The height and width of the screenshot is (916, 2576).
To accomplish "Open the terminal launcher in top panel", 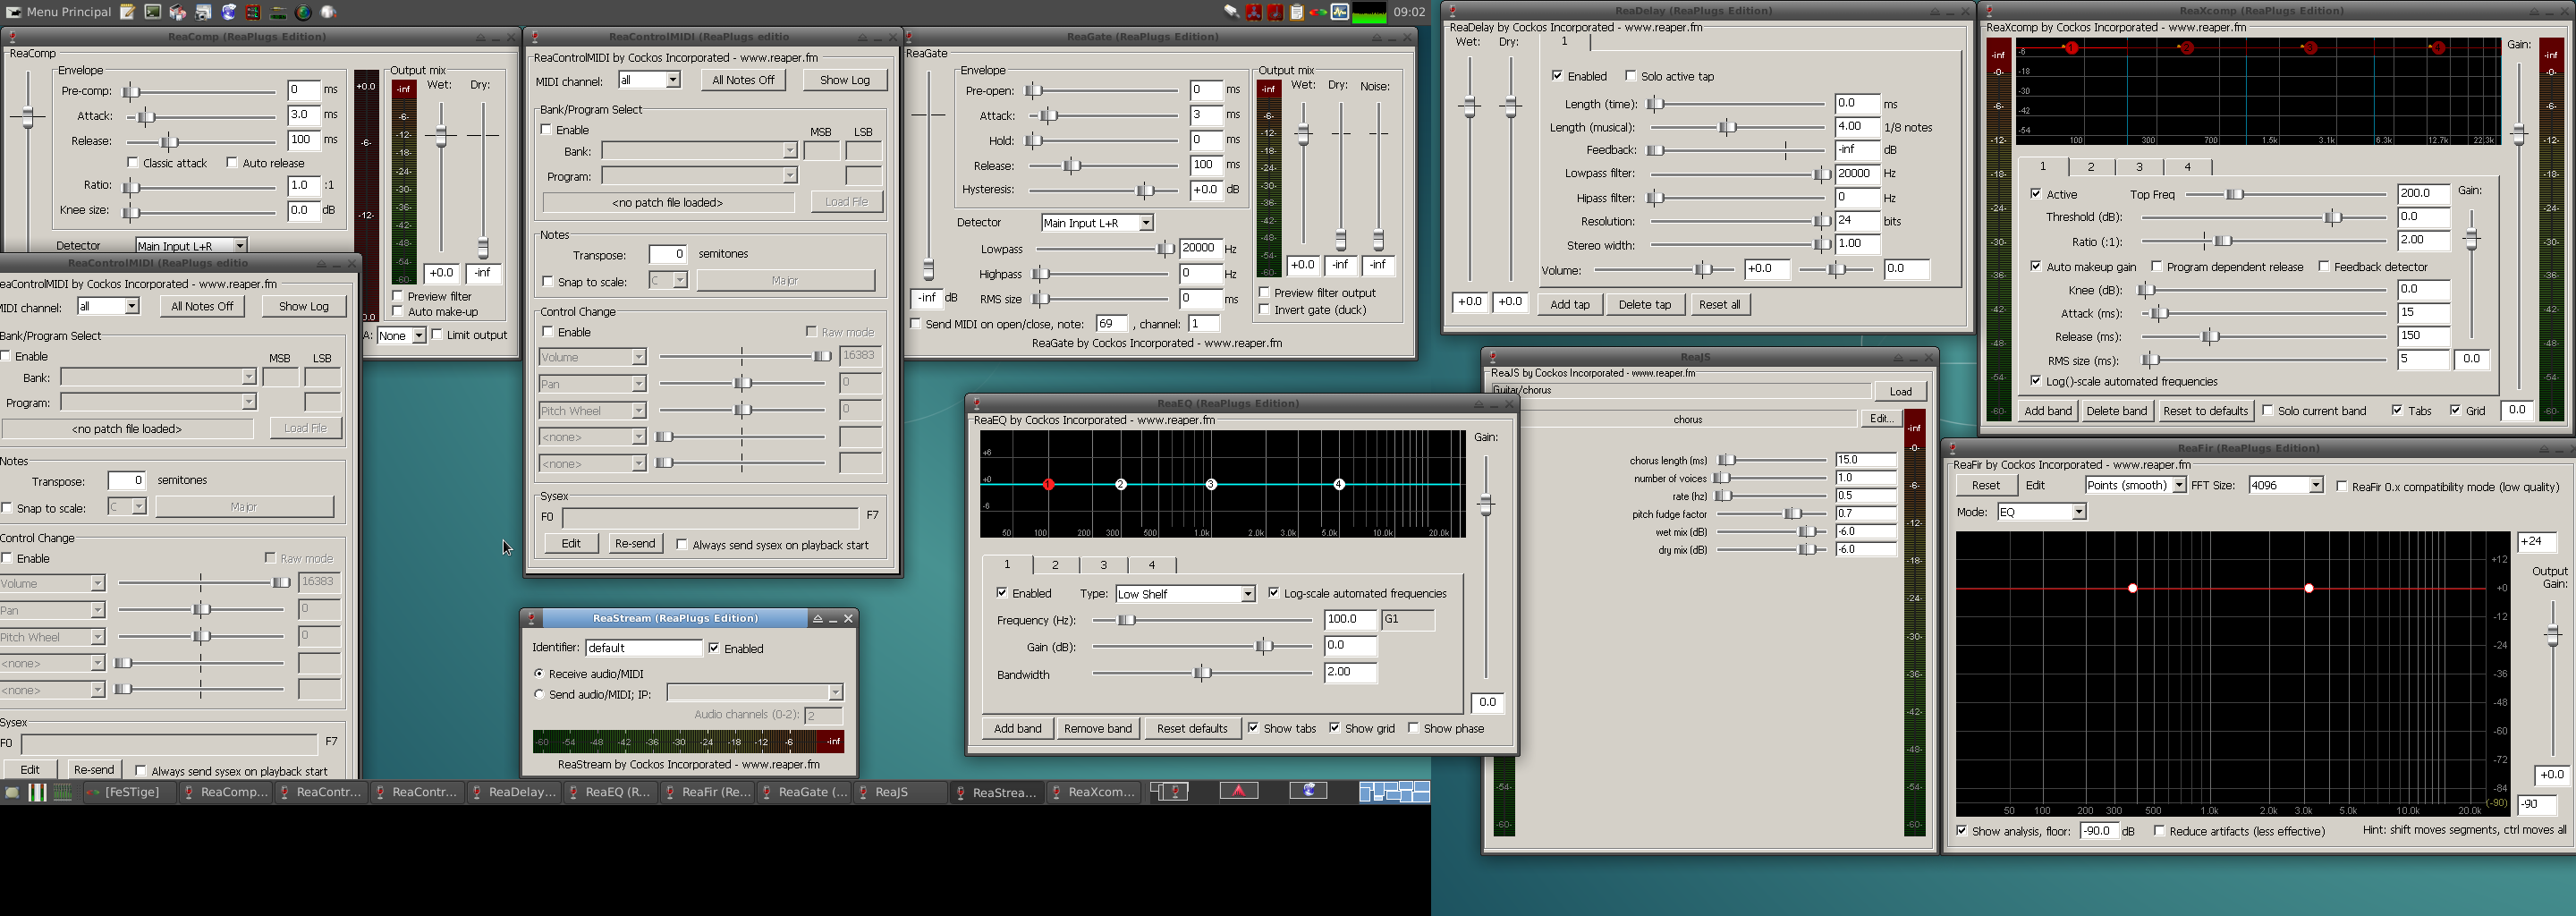I will point(152,12).
